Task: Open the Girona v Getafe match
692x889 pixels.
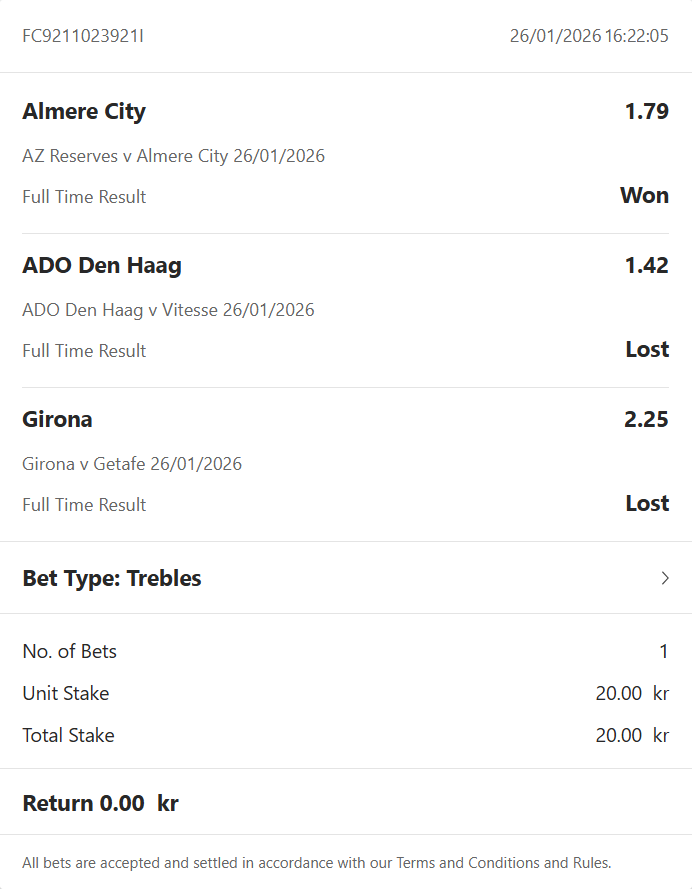Action: coord(132,464)
